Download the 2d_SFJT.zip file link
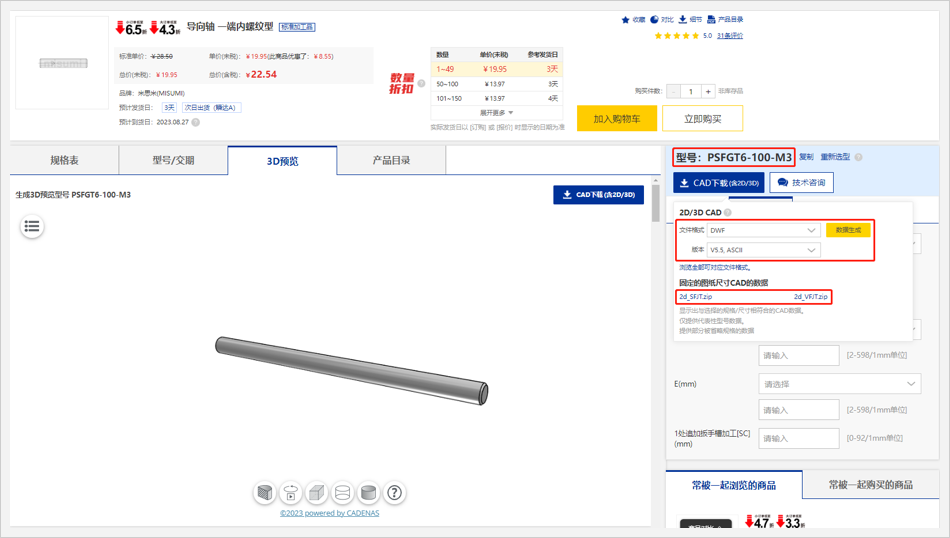The height and width of the screenshot is (538, 950). (x=696, y=297)
